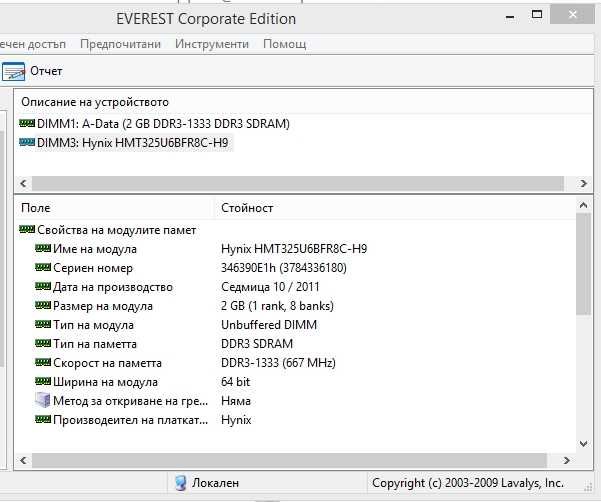Click the Метод за откриване на гре... field
Image resolution: width=601 pixels, height=502 pixels.
[130, 401]
